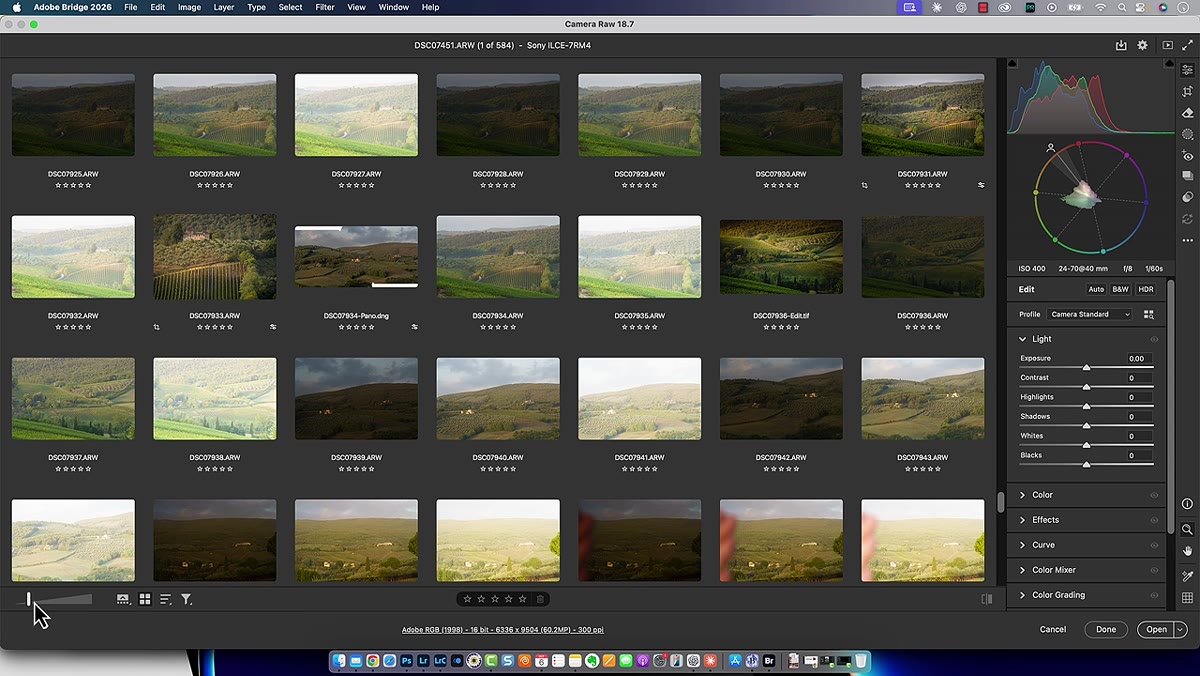Open the File menu
Screen dimensions: 1200x676
point(131,7)
